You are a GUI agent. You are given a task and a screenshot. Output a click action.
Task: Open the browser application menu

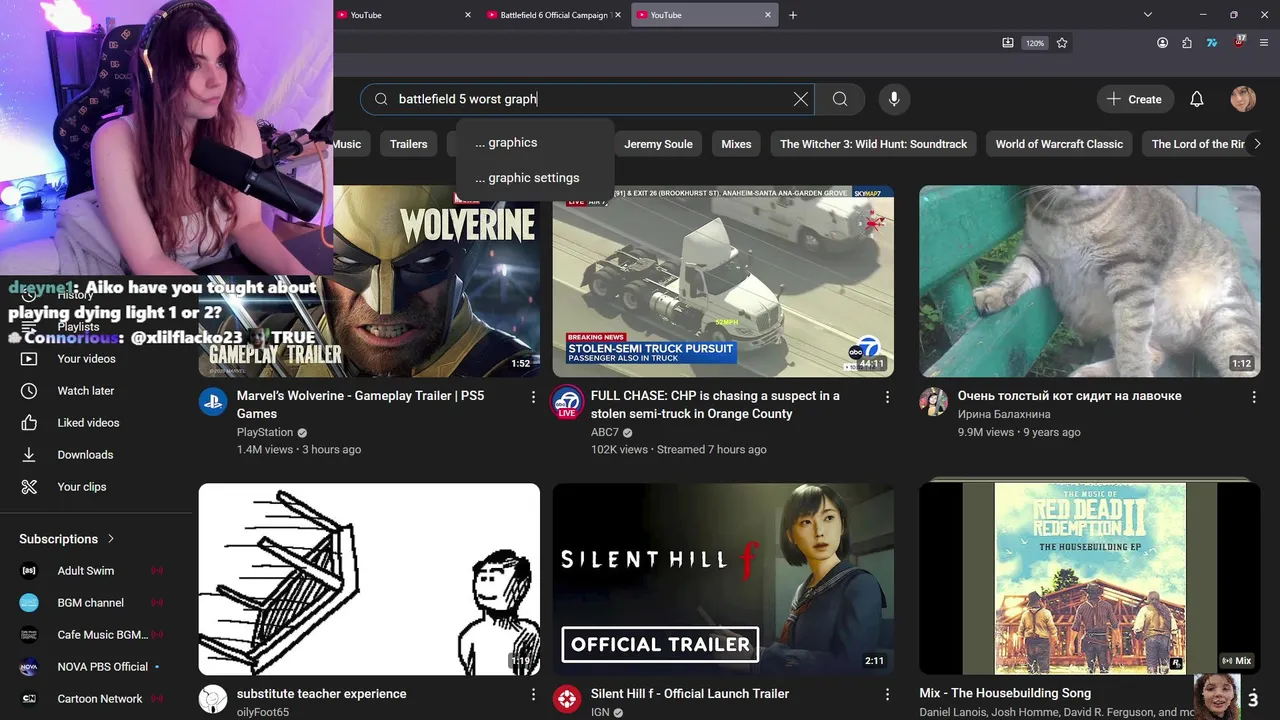(1265, 43)
